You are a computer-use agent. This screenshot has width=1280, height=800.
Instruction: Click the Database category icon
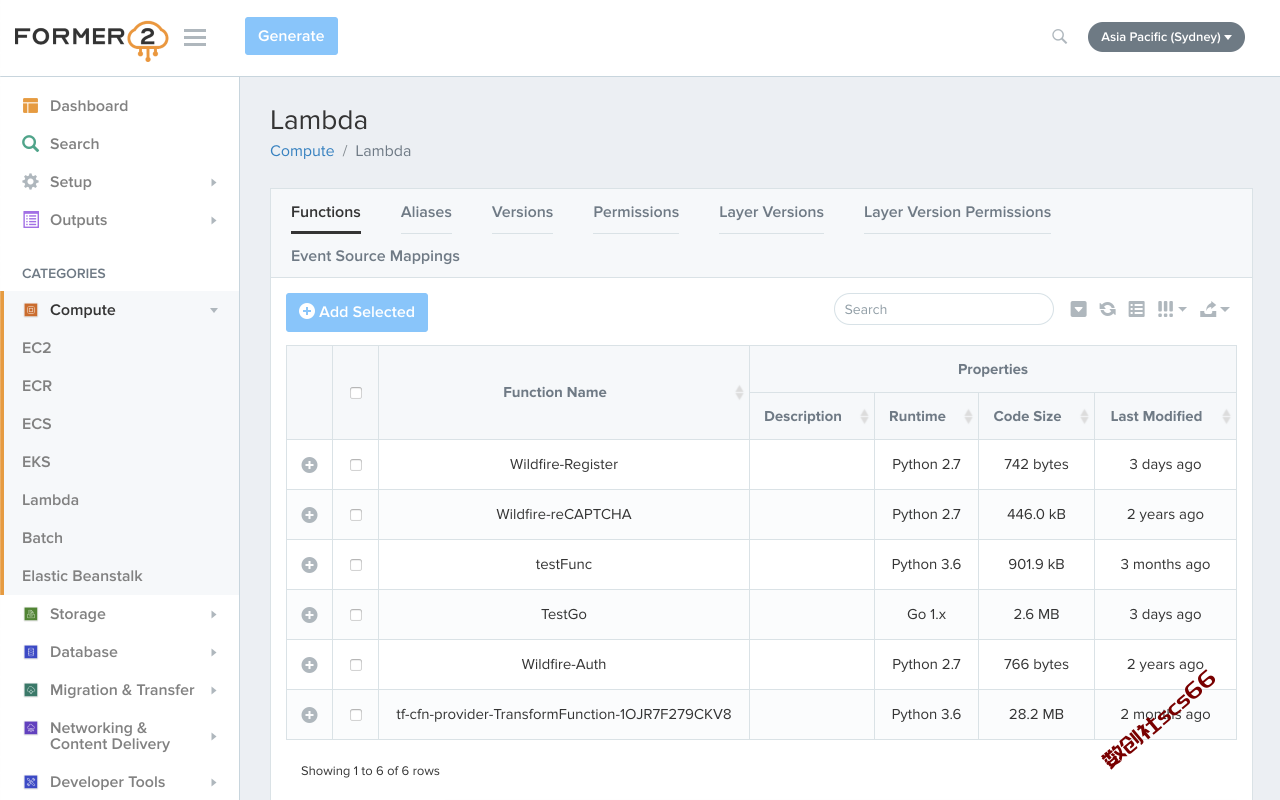click(31, 652)
